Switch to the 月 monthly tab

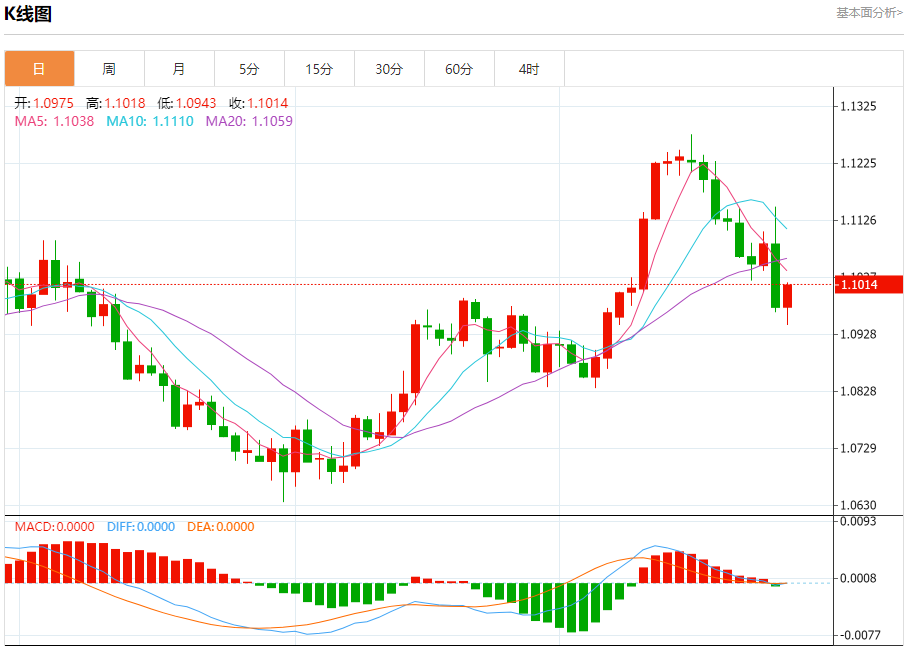180,69
